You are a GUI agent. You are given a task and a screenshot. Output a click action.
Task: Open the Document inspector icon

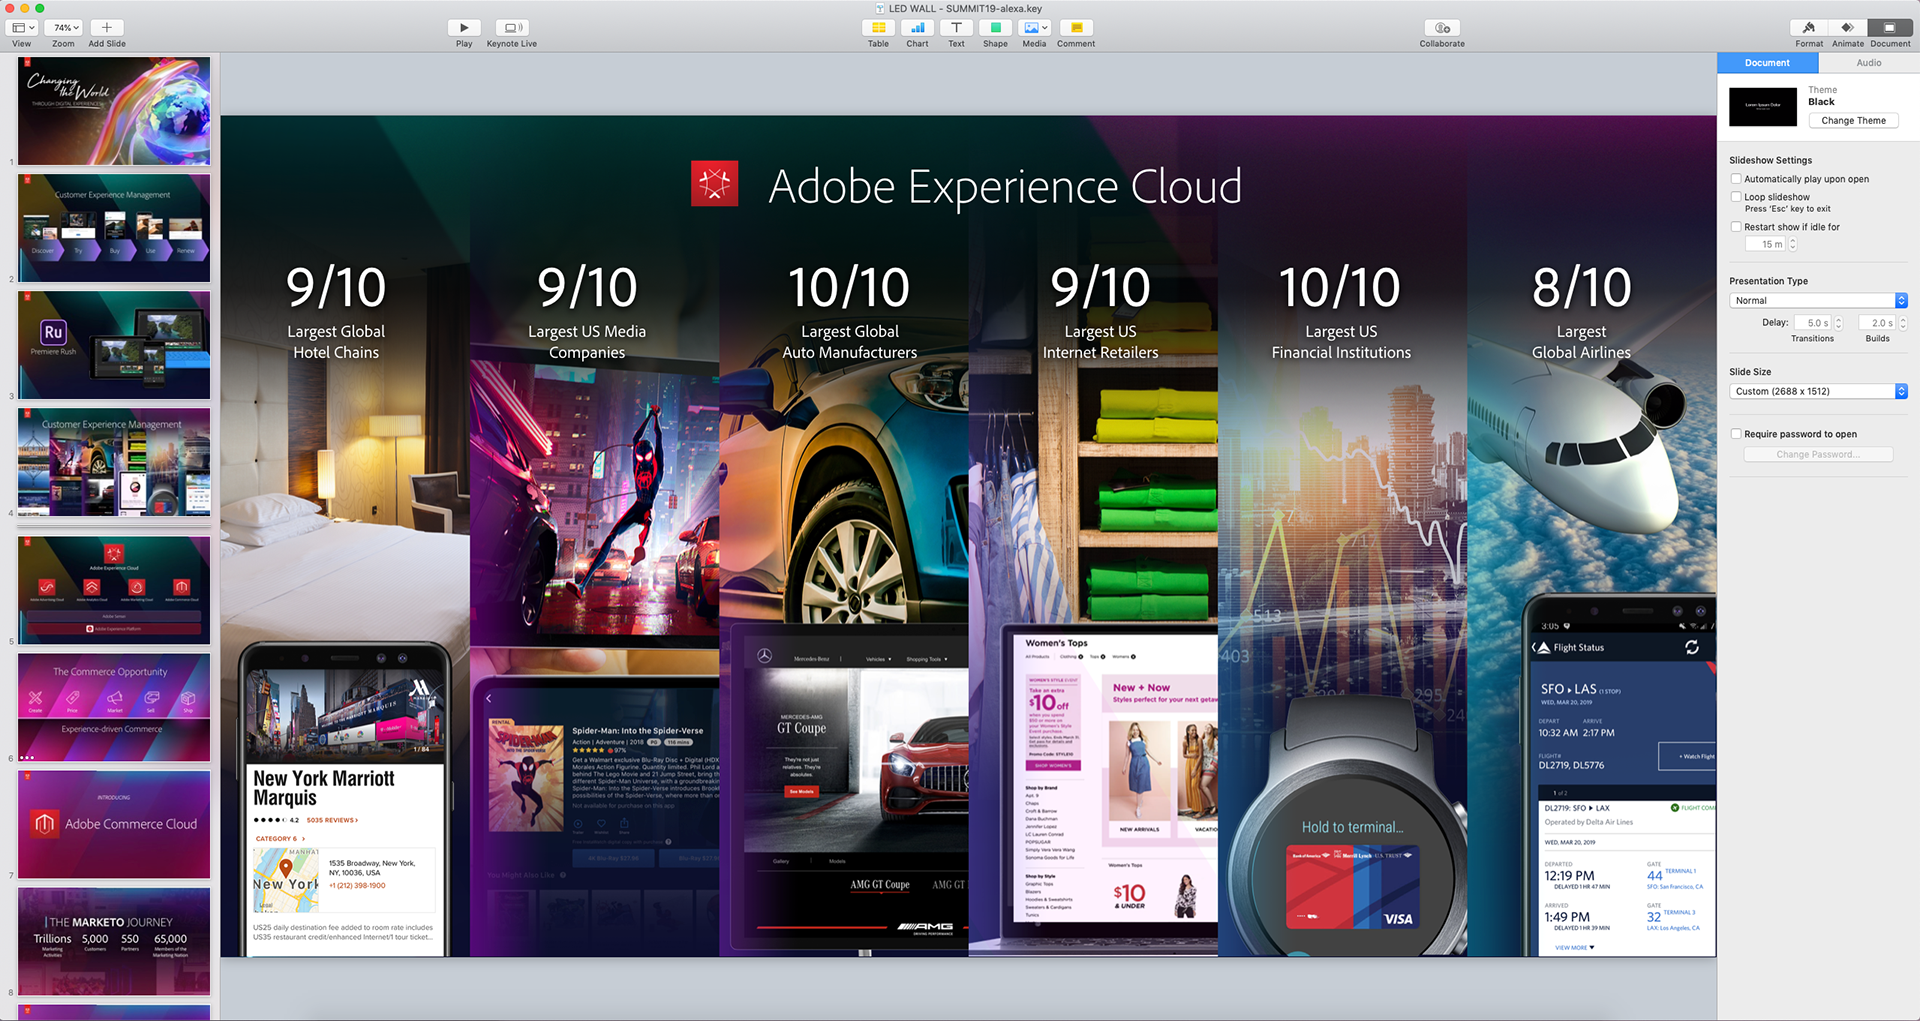click(x=1889, y=28)
